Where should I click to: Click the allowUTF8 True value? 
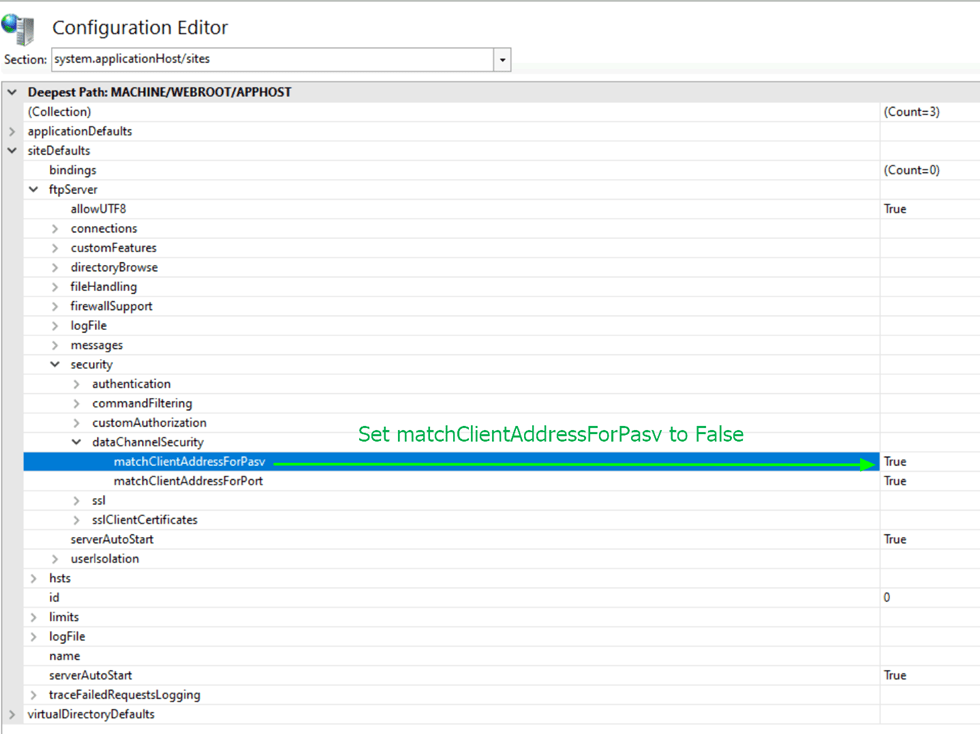(x=895, y=209)
